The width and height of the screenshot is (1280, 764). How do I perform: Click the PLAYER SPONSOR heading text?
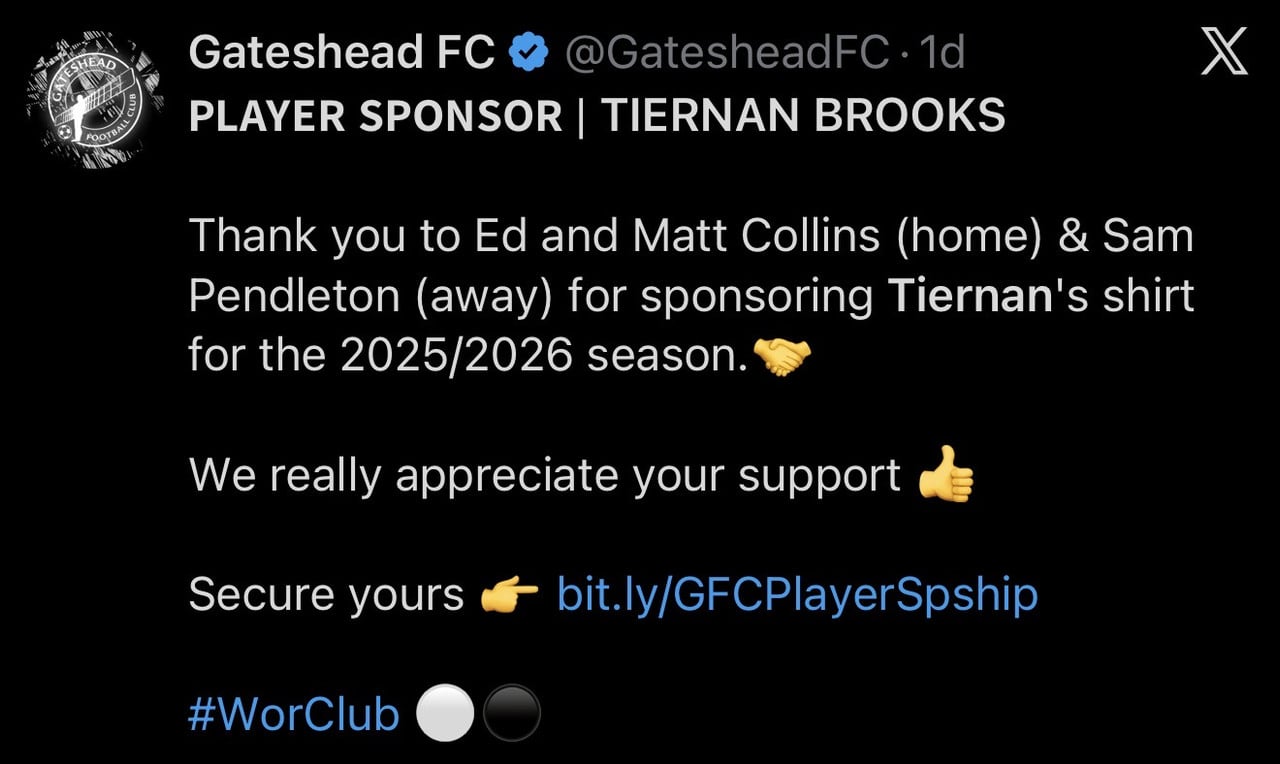pos(376,117)
